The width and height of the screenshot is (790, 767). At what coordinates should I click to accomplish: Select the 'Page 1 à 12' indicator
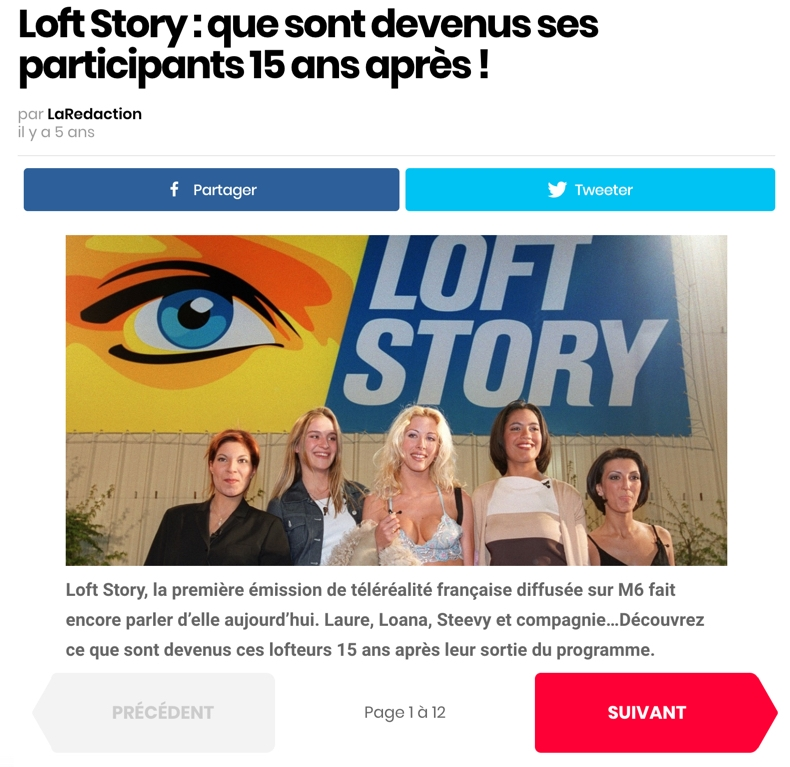tap(405, 712)
